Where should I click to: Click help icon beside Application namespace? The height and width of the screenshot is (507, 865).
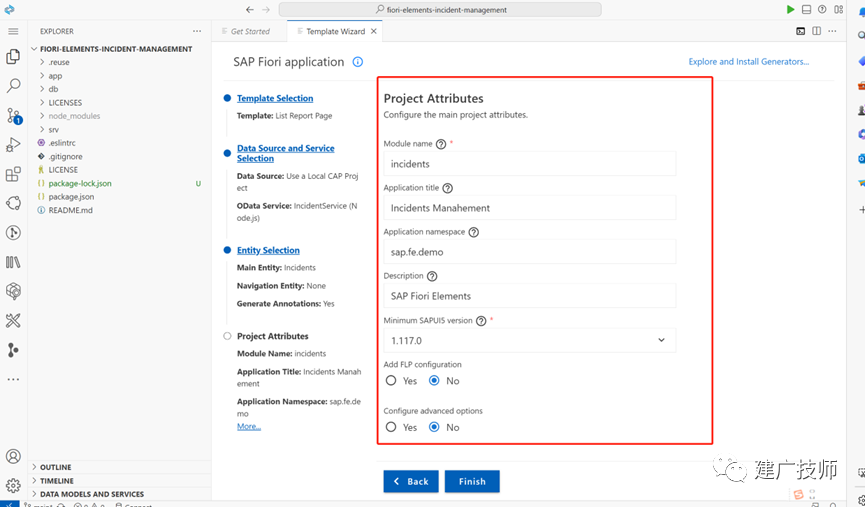[473, 232]
